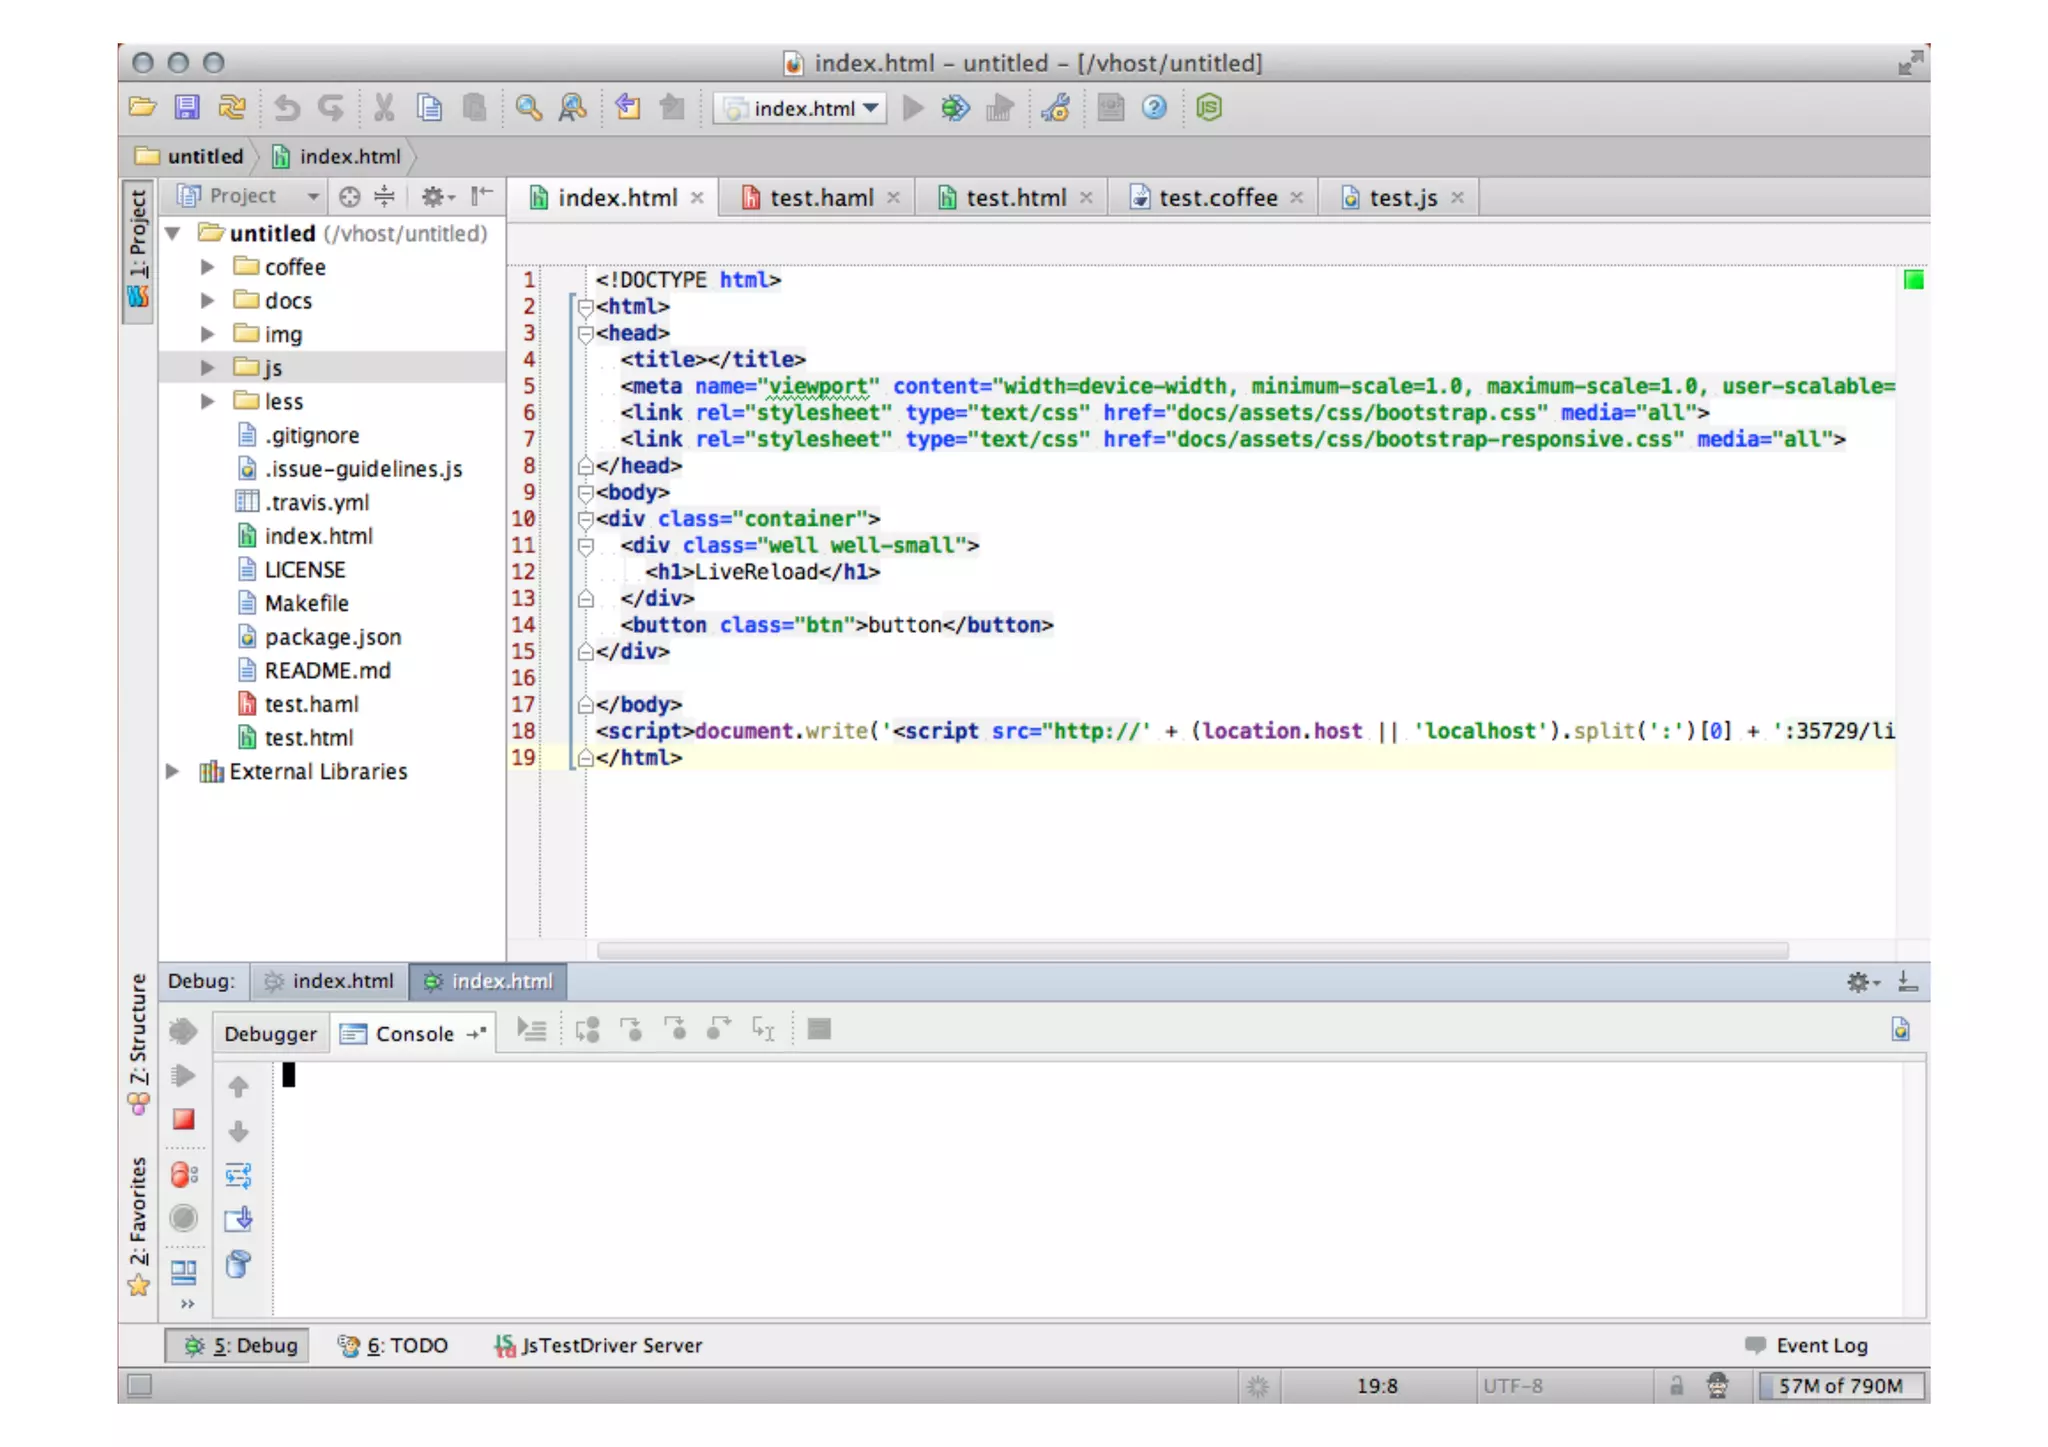Click the Run with Coverage icon
Screen dimensions: 2048x1447
point(1000,107)
